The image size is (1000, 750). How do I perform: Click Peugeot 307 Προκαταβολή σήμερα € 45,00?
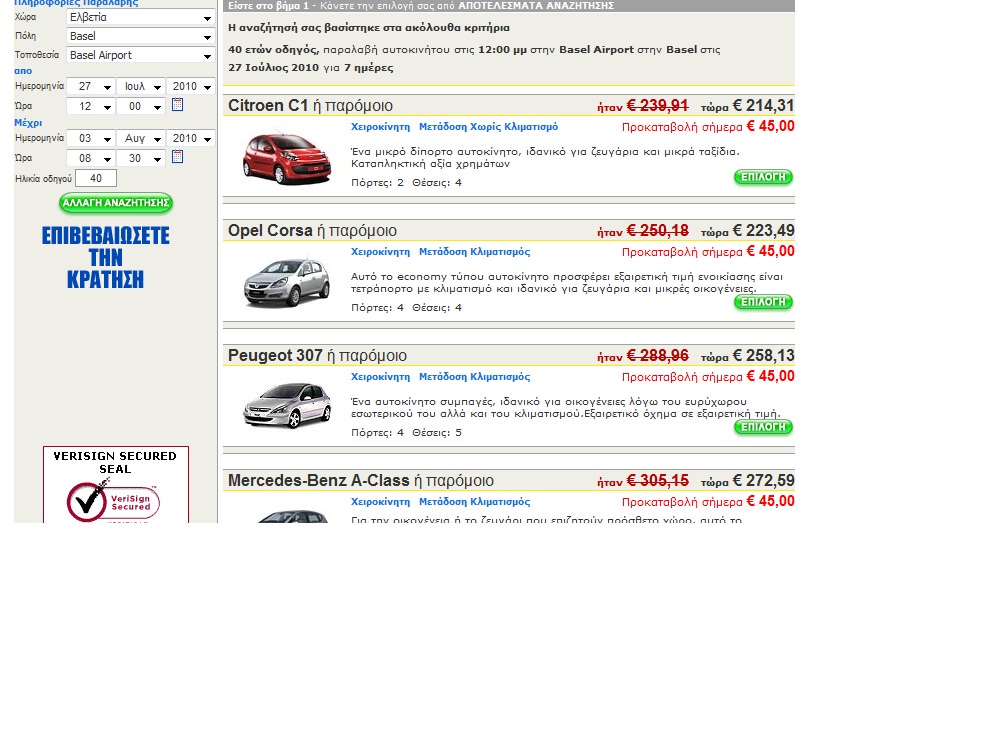(708, 376)
